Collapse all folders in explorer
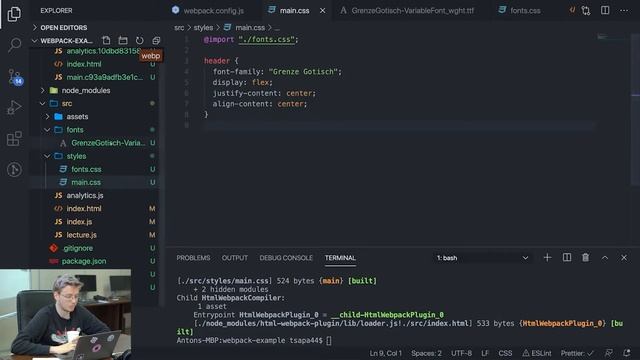 pos(156,40)
